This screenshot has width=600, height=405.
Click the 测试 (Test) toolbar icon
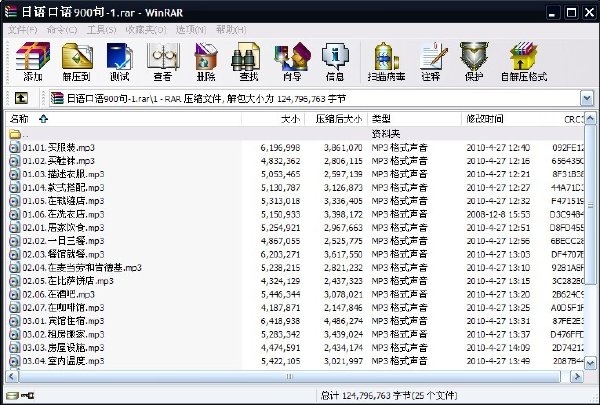click(119, 61)
